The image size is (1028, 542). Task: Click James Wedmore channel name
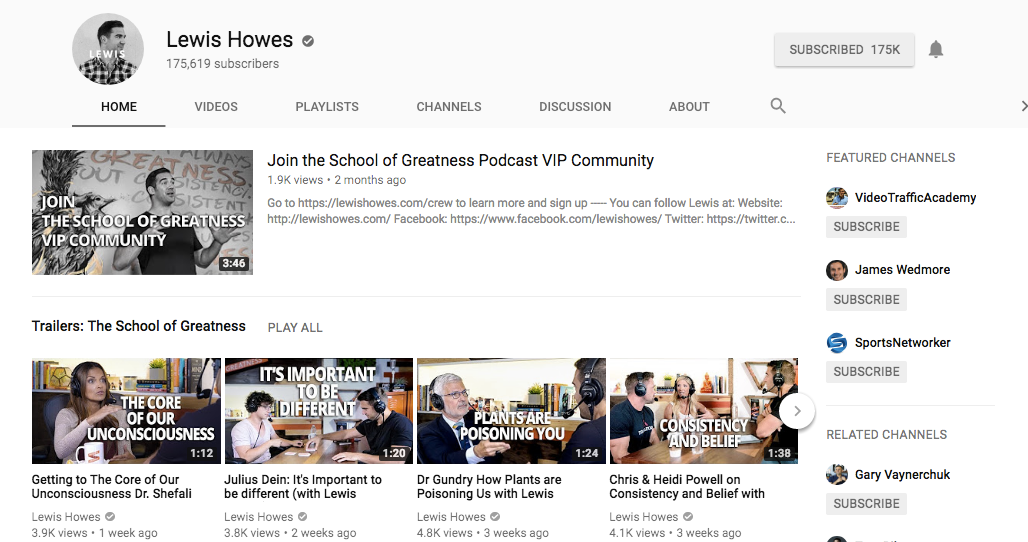(902, 270)
